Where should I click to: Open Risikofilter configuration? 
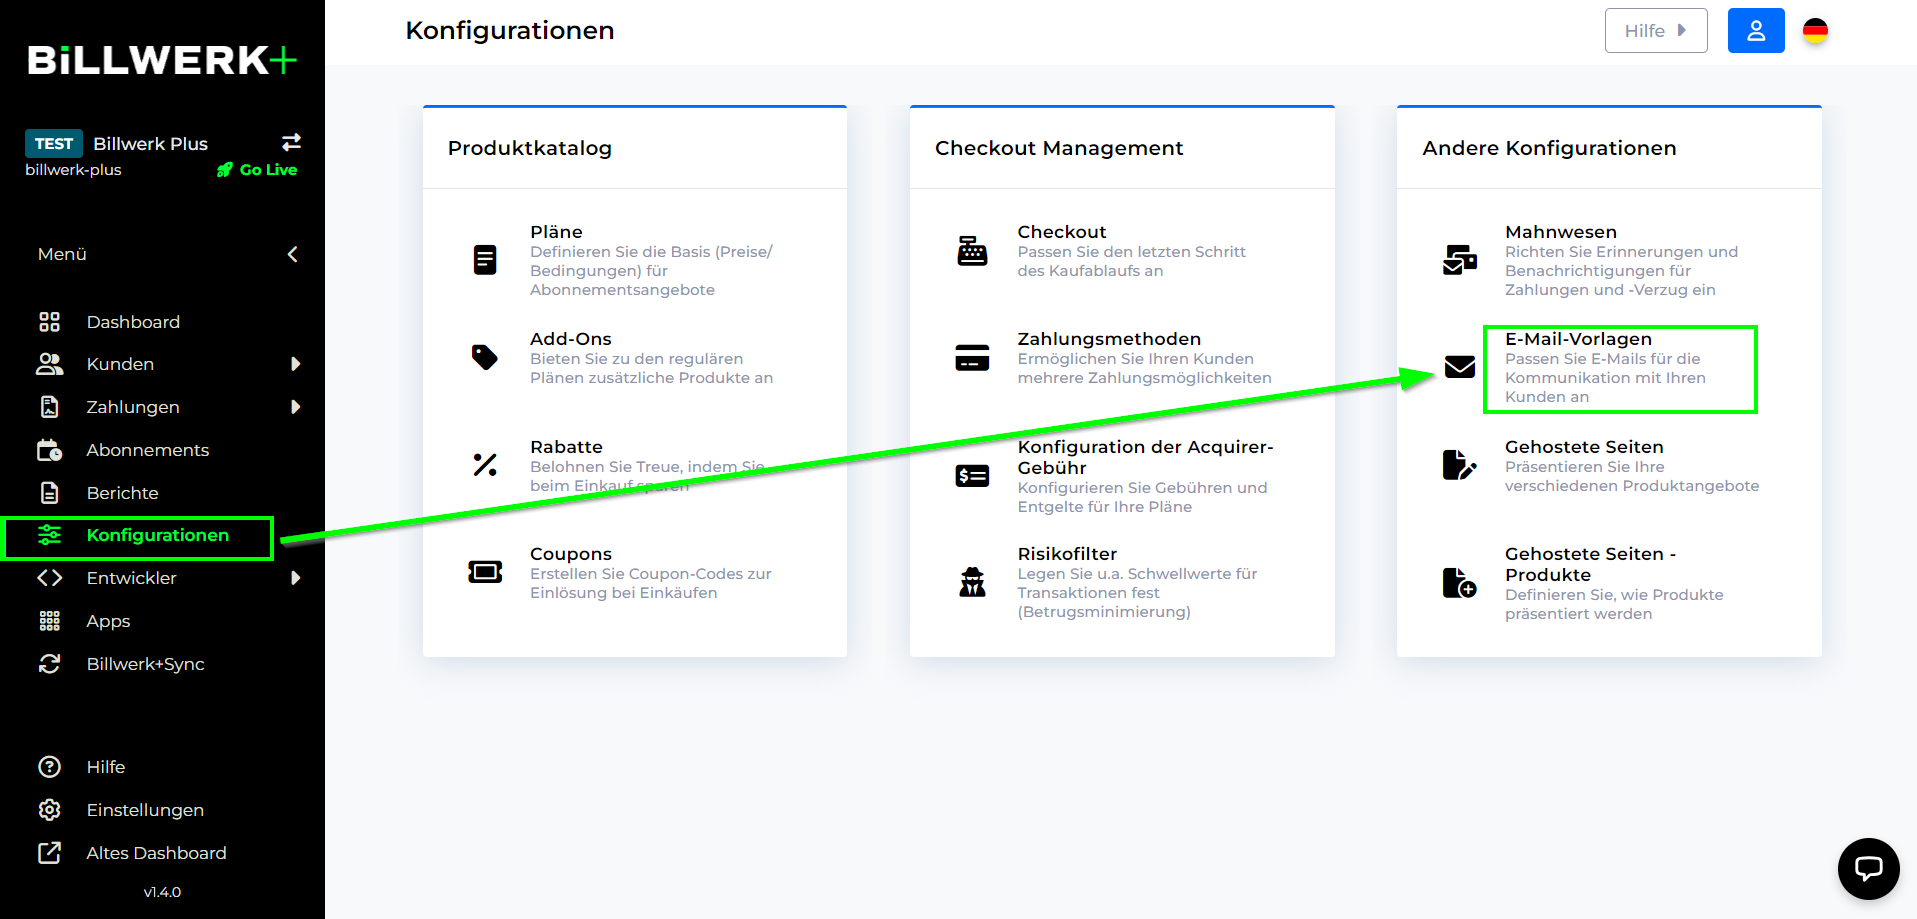(x=1067, y=554)
